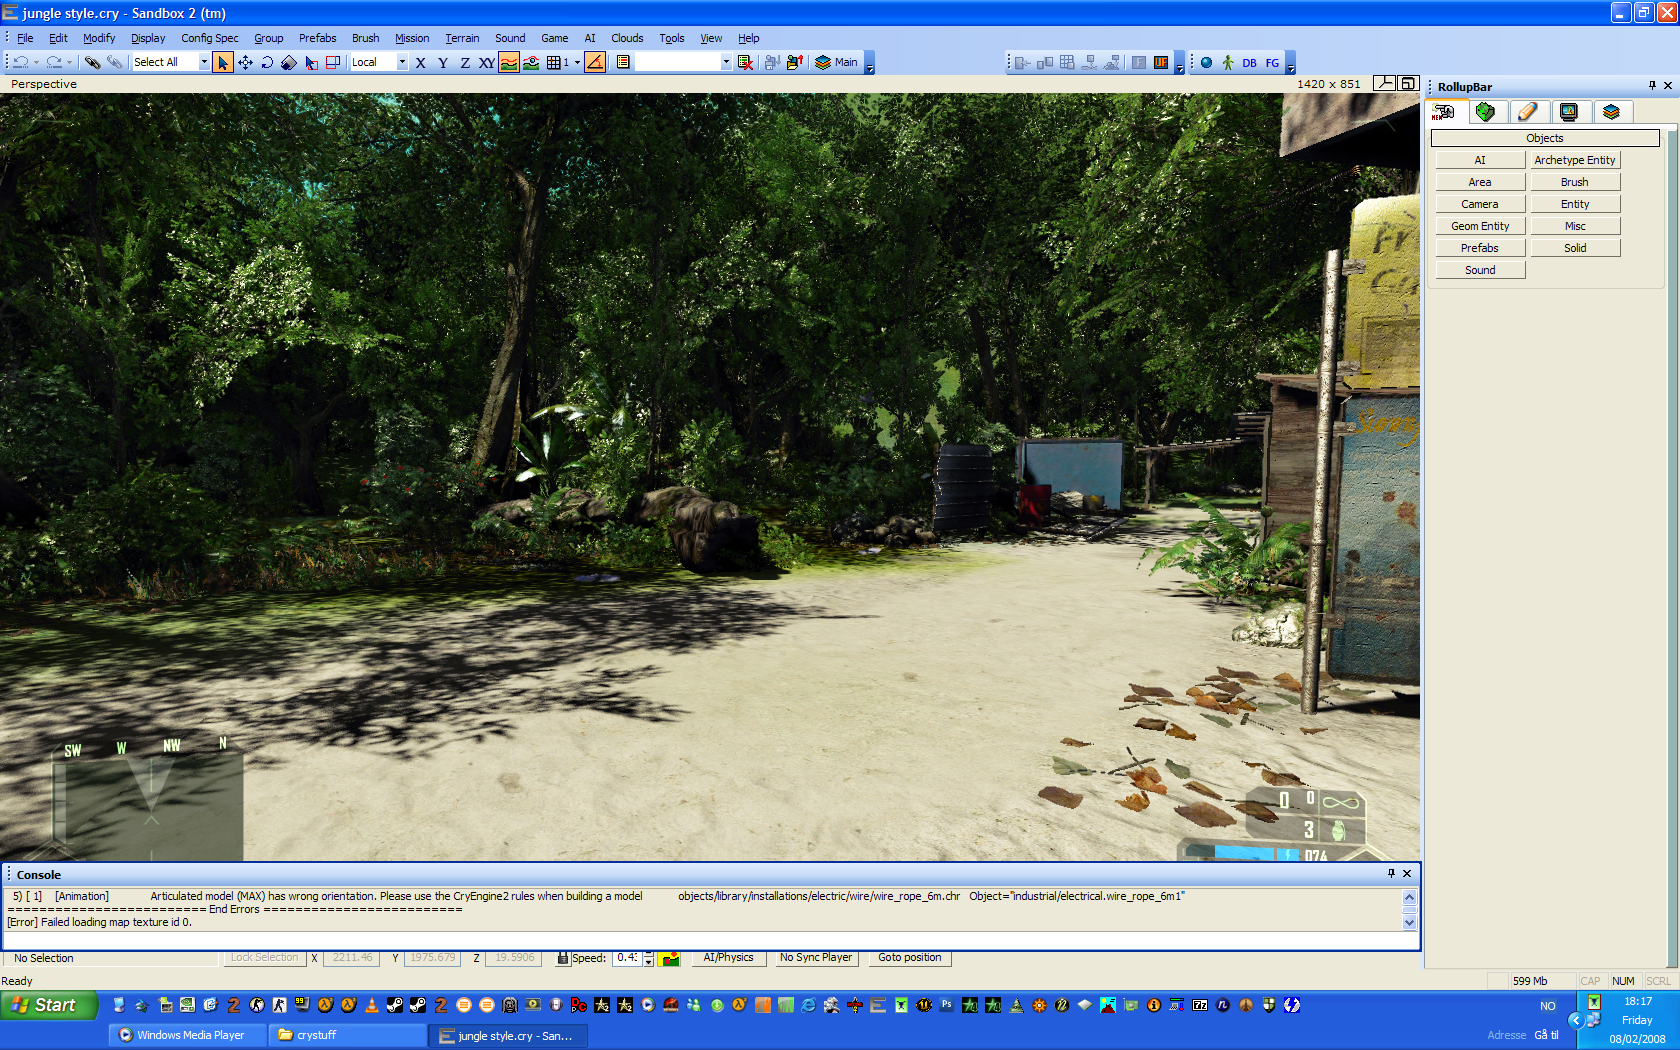
Task: Click the Camera object button
Action: coord(1480,204)
